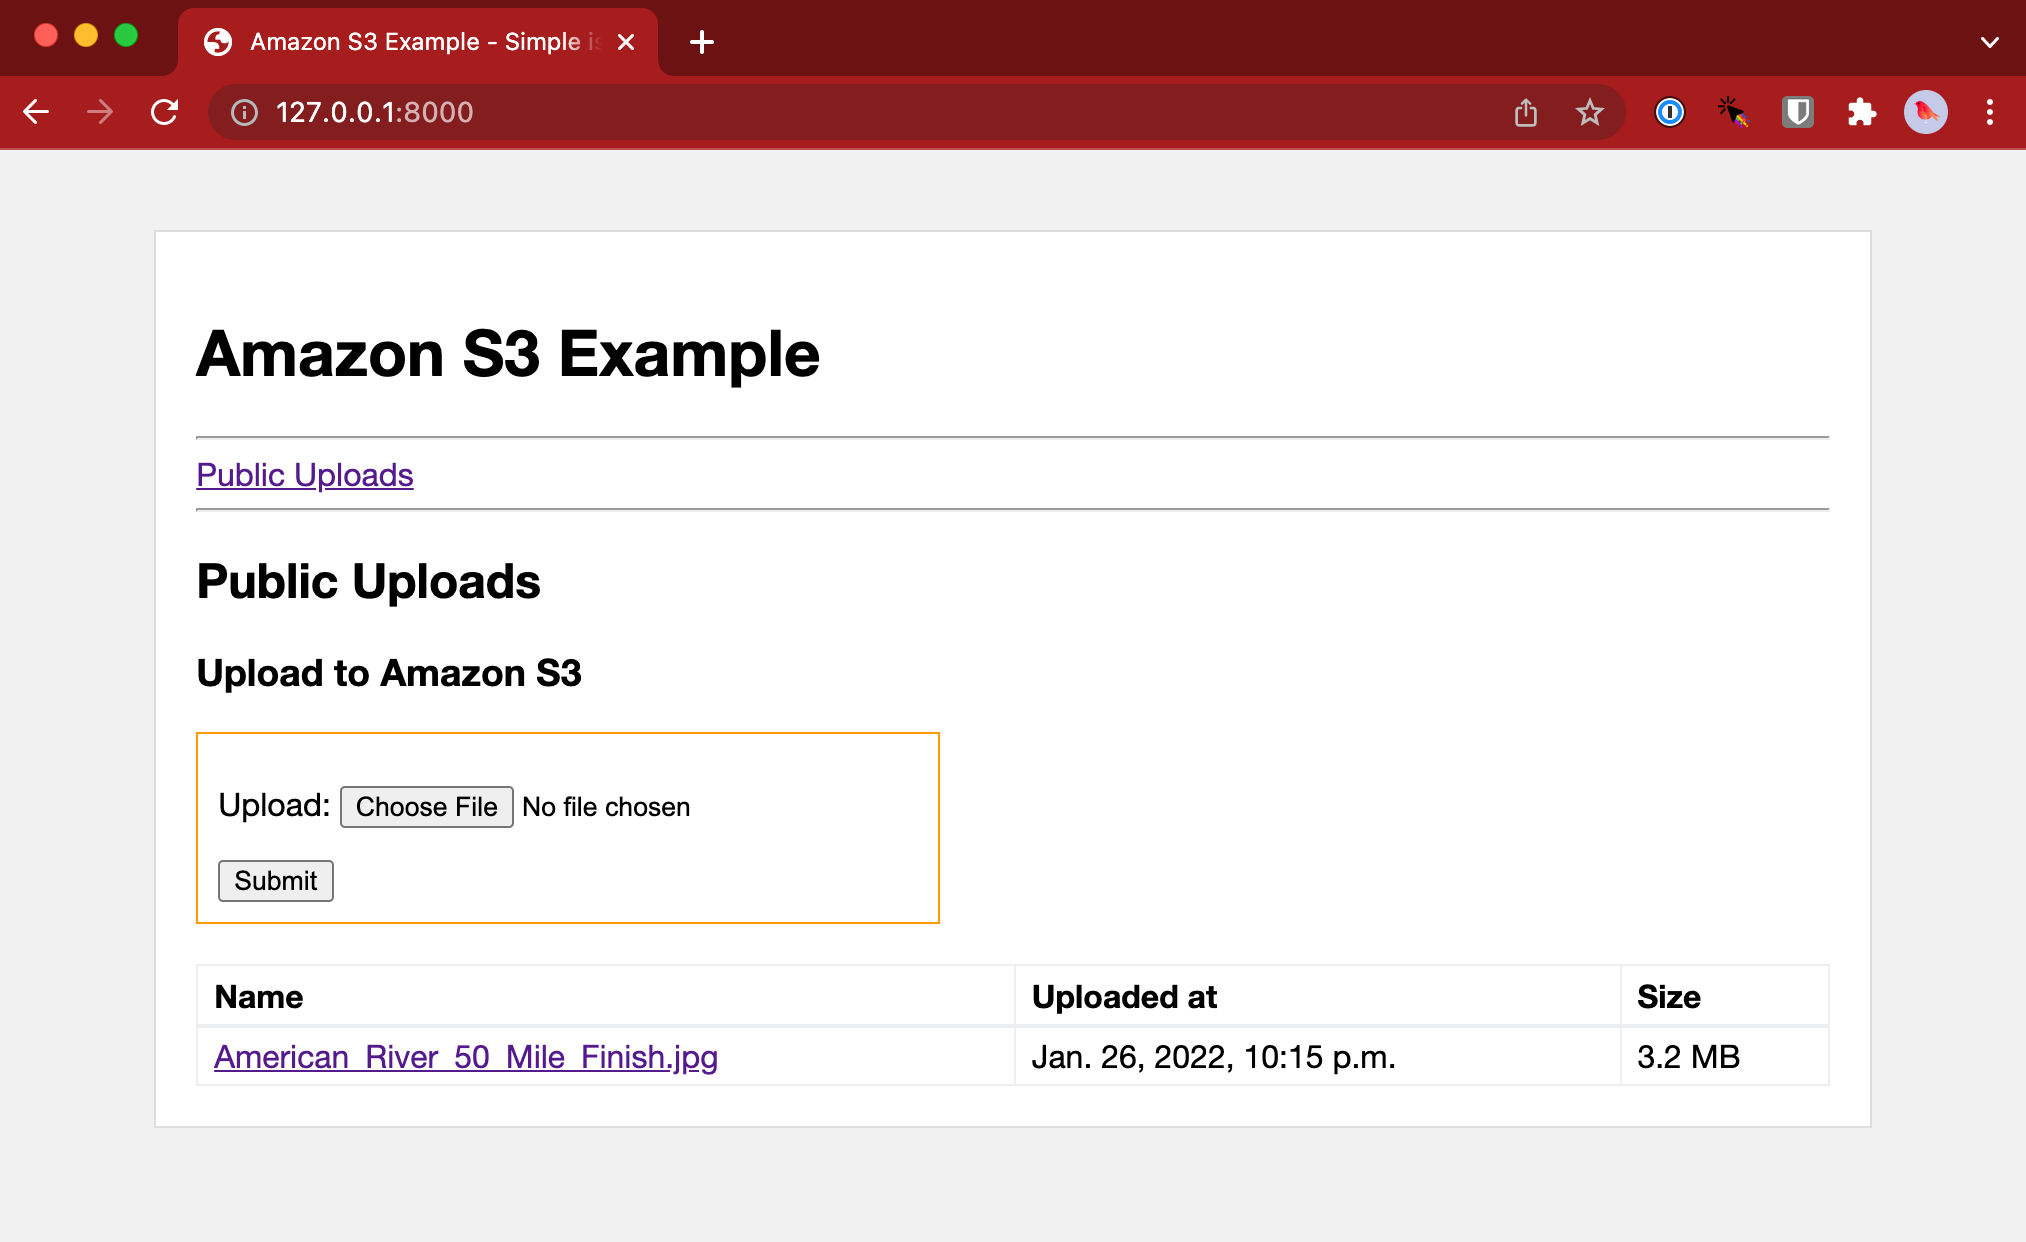Click the forward navigation arrow
Screen dimensions: 2026x1242
click(x=100, y=112)
